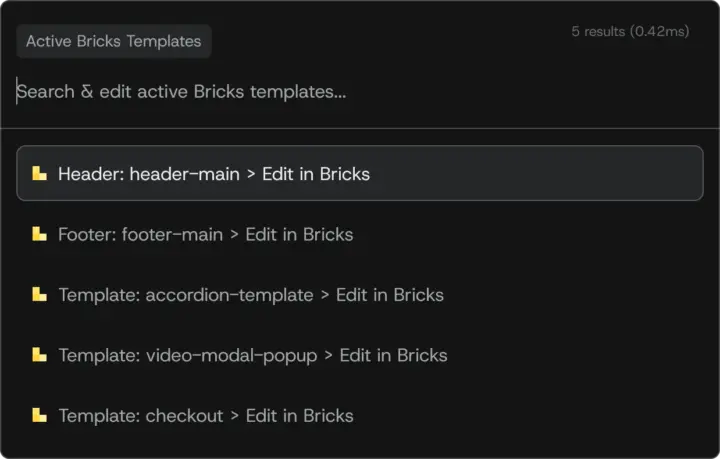Click "Edit in Bricks" on footer-main row

(299, 234)
